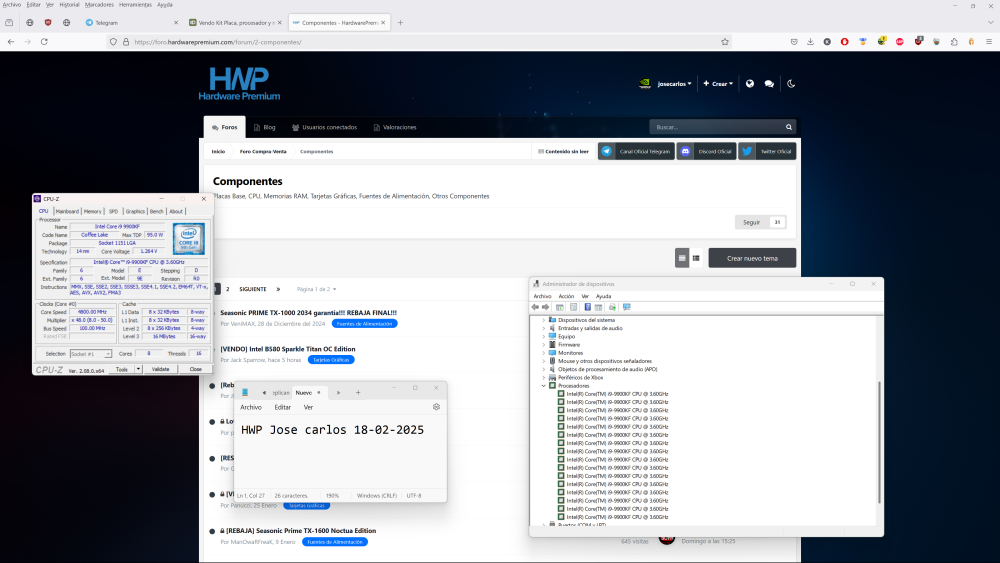Switch to condensed topic list view icon
Image resolution: width=1000 pixels, height=563 pixels.
tap(696, 258)
